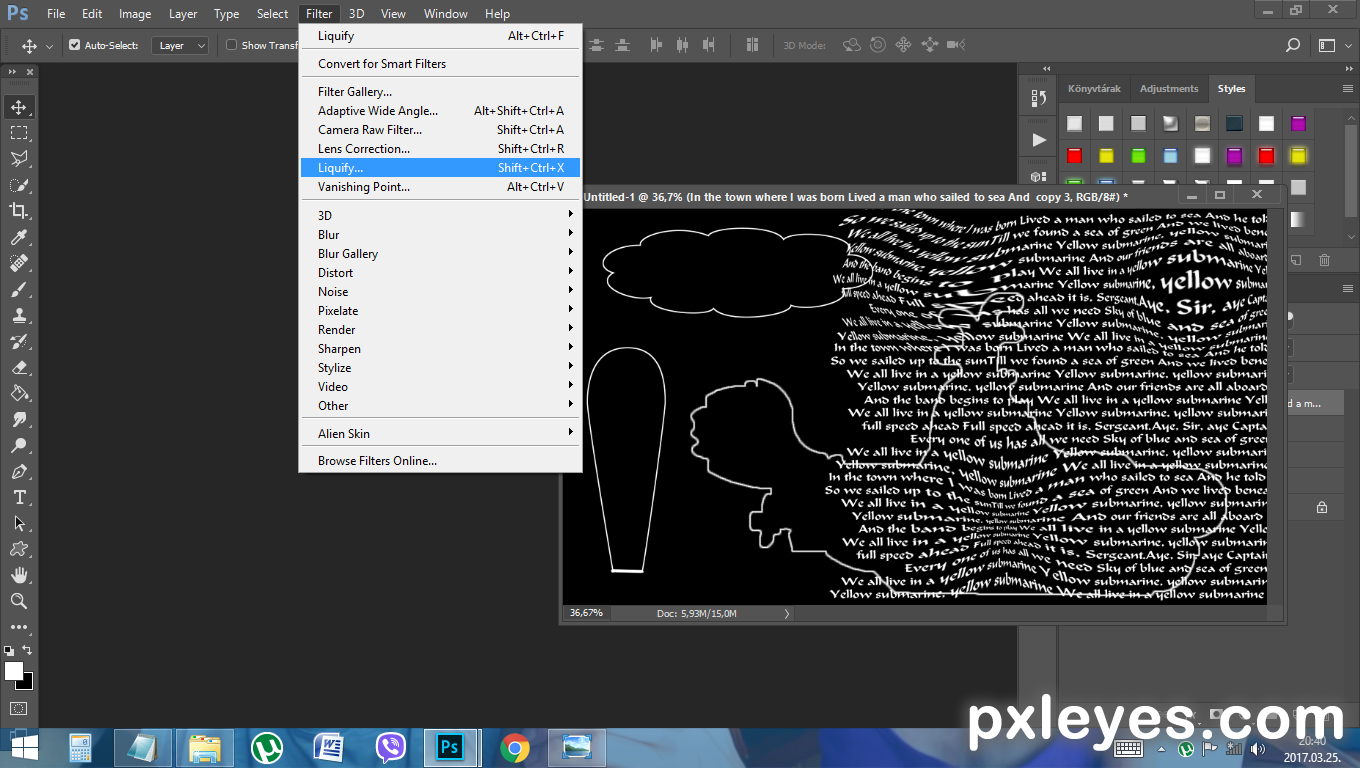This screenshot has height=768, width=1360.
Task: Switch to the Könyvtárak tab
Action: pos(1094,88)
